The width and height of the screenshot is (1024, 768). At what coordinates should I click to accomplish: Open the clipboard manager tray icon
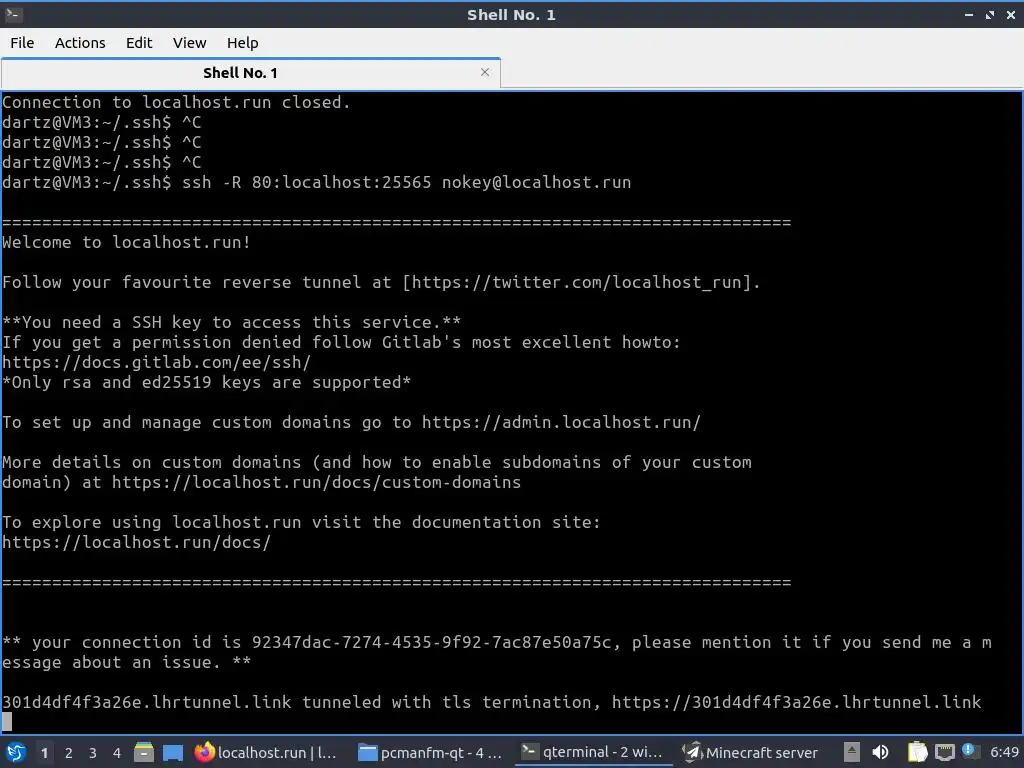917,752
